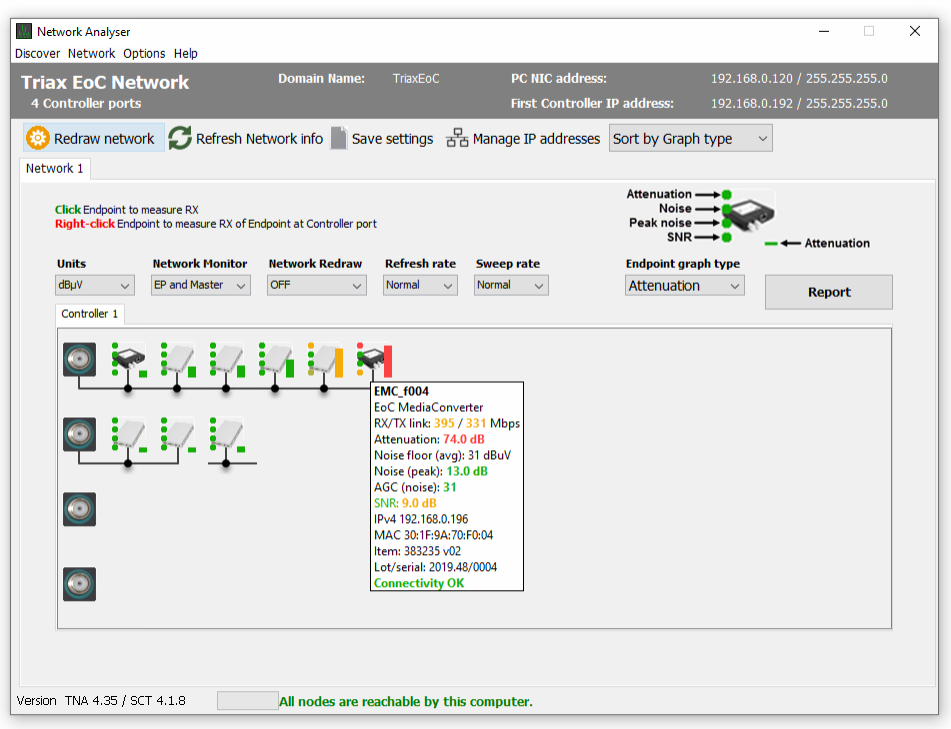Click the RX/TX link 395 / 331 Mbps line
The image size is (951, 729).
(x=447, y=423)
